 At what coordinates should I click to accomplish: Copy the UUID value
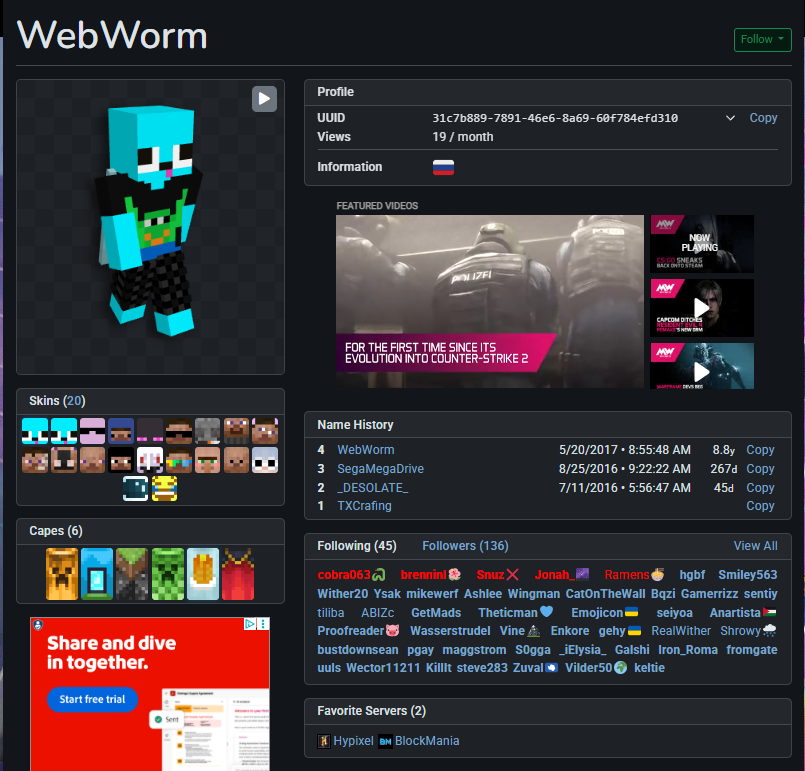point(763,118)
